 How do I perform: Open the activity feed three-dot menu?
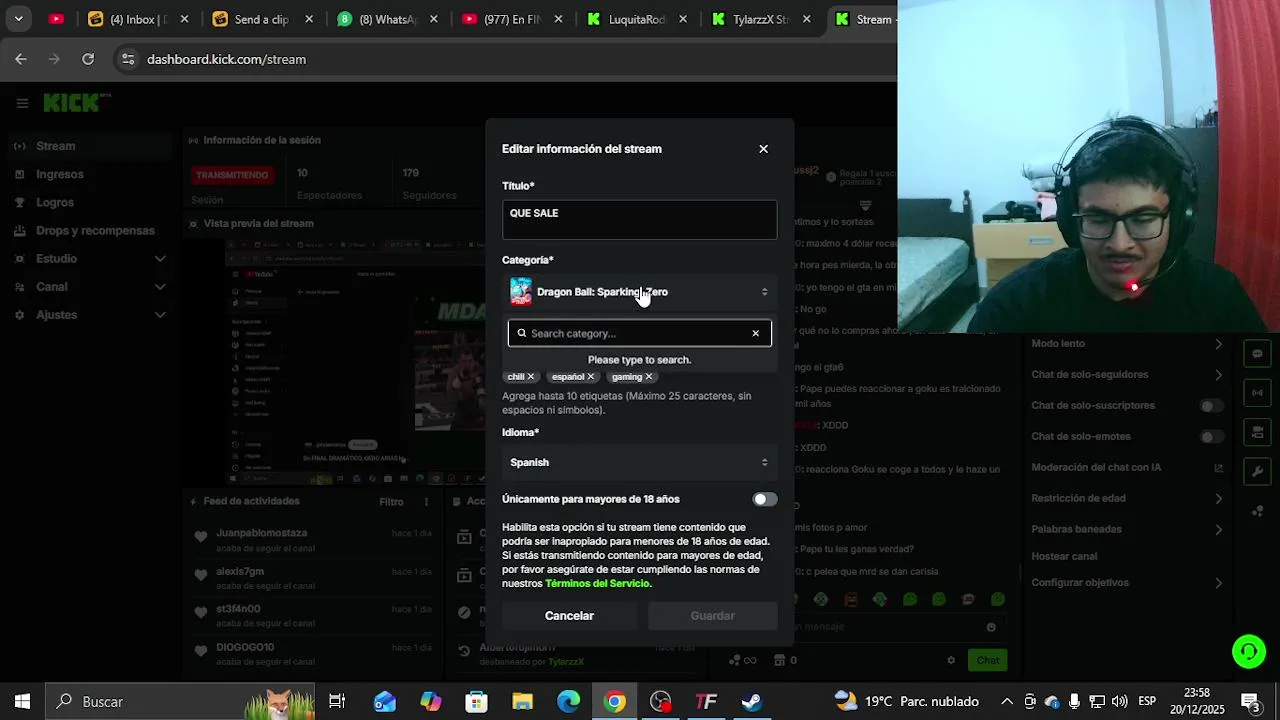pyautogui.click(x=426, y=502)
